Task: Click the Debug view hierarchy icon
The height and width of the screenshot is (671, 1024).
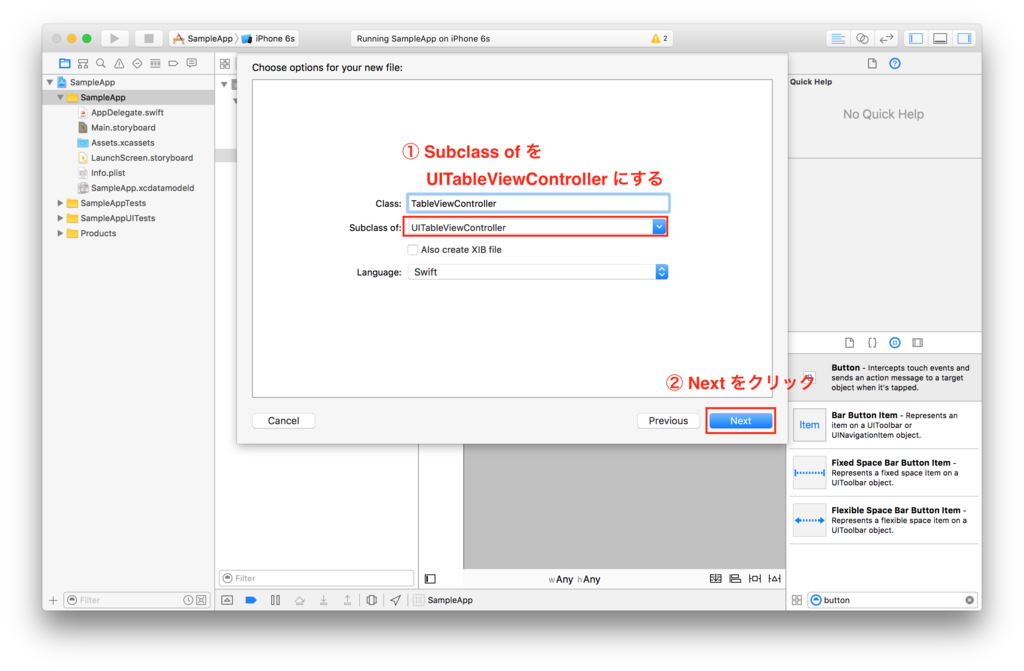Action: [372, 600]
